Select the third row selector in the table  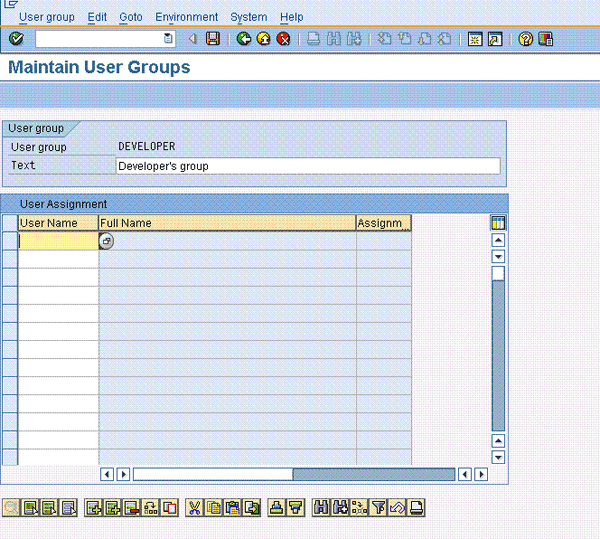10,277
